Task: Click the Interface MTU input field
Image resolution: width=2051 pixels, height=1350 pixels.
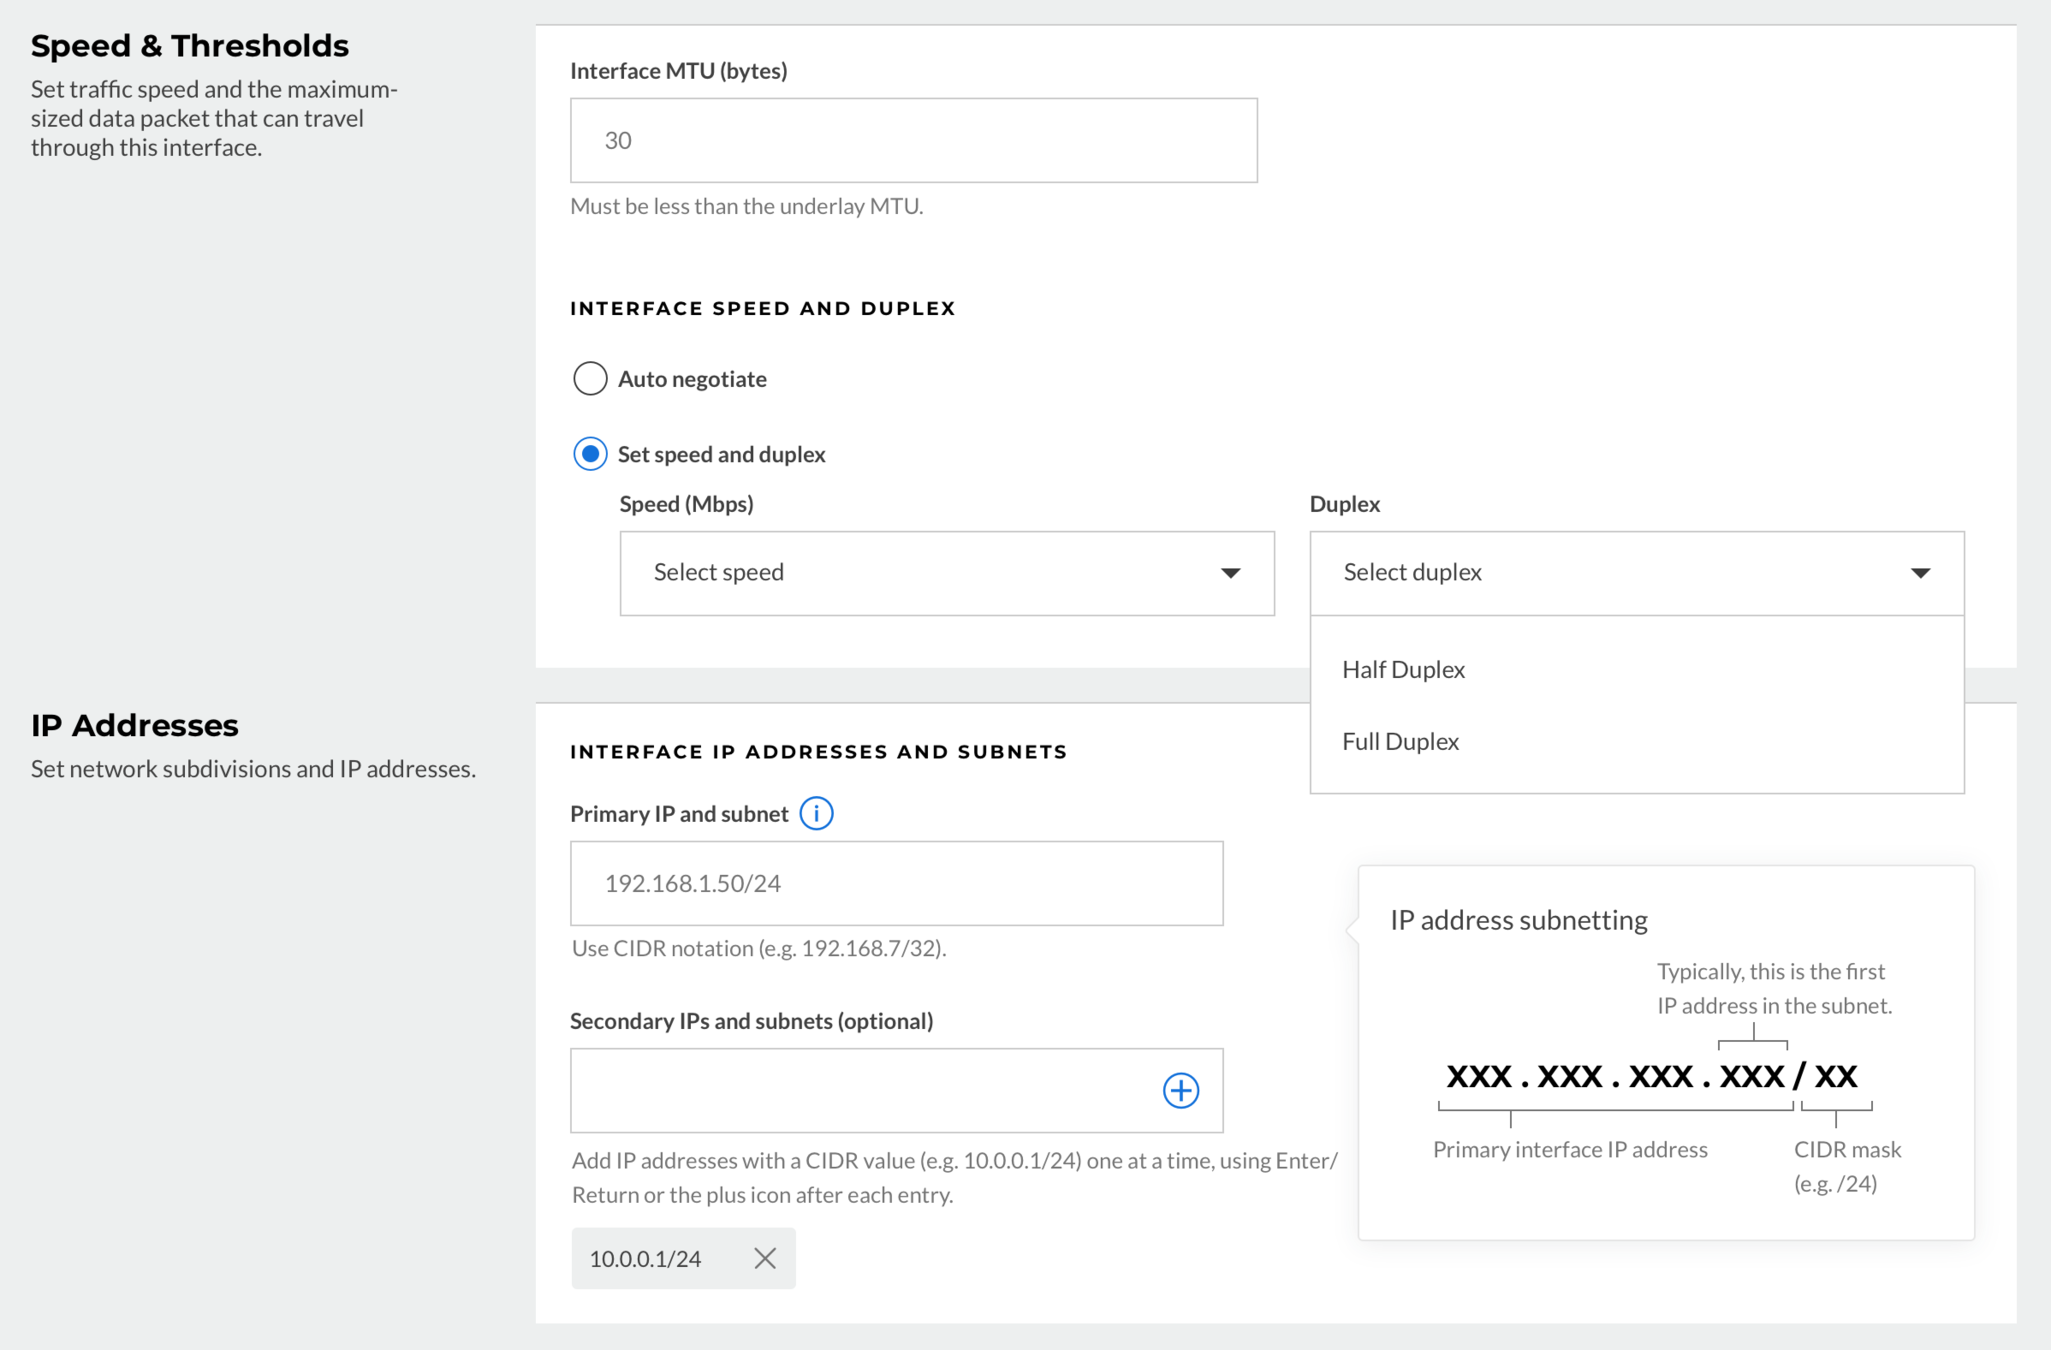Action: pyautogui.click(x=913, y=140)
